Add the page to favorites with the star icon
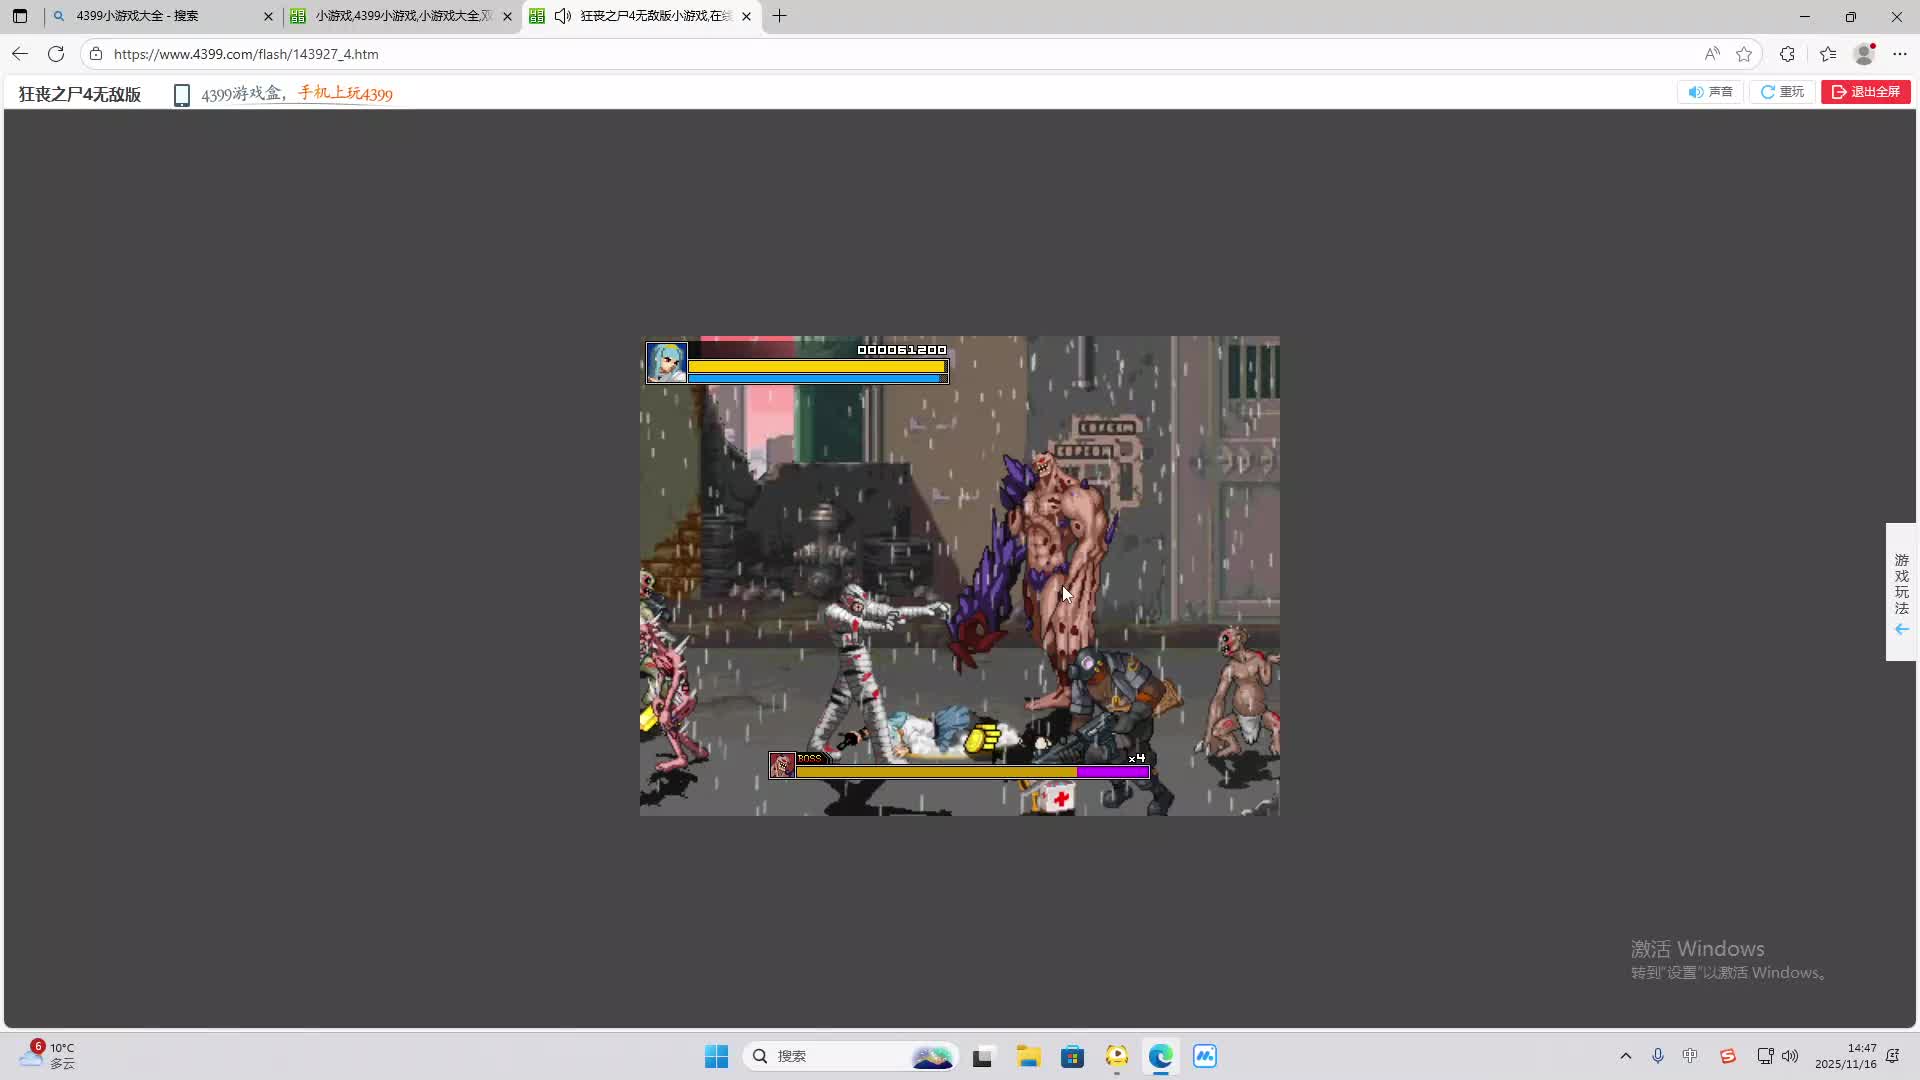Viewport: 1920px width, 1080px height. tap(1744, 54)
